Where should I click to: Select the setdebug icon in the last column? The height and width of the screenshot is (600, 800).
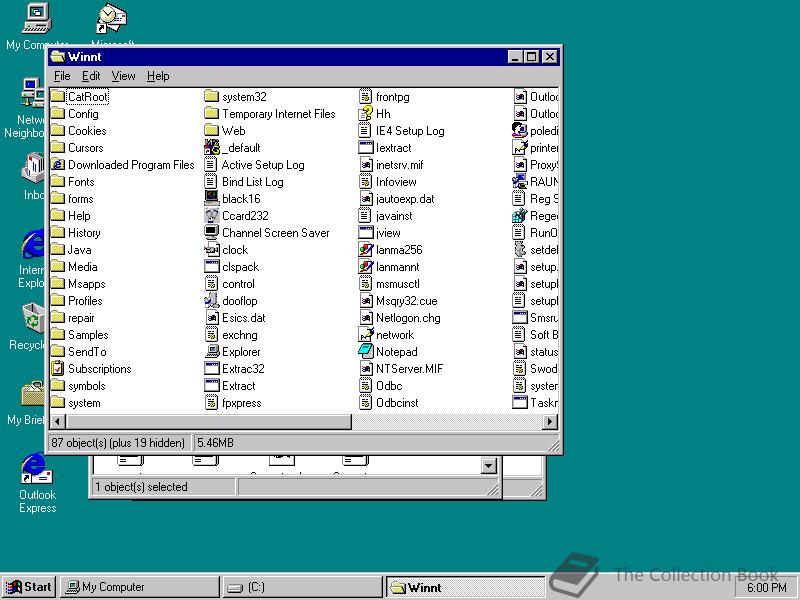[519, 249]
